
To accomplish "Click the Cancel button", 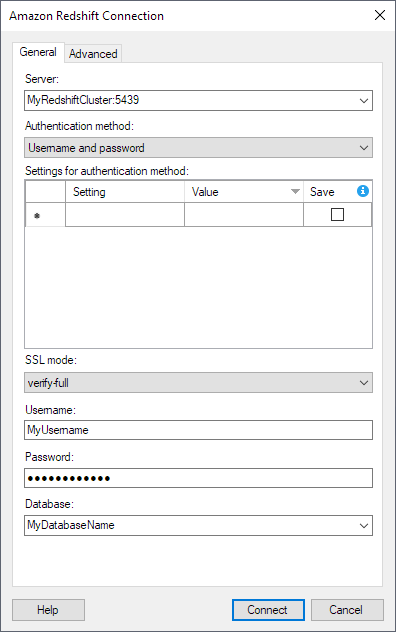I will coord(347,610).
